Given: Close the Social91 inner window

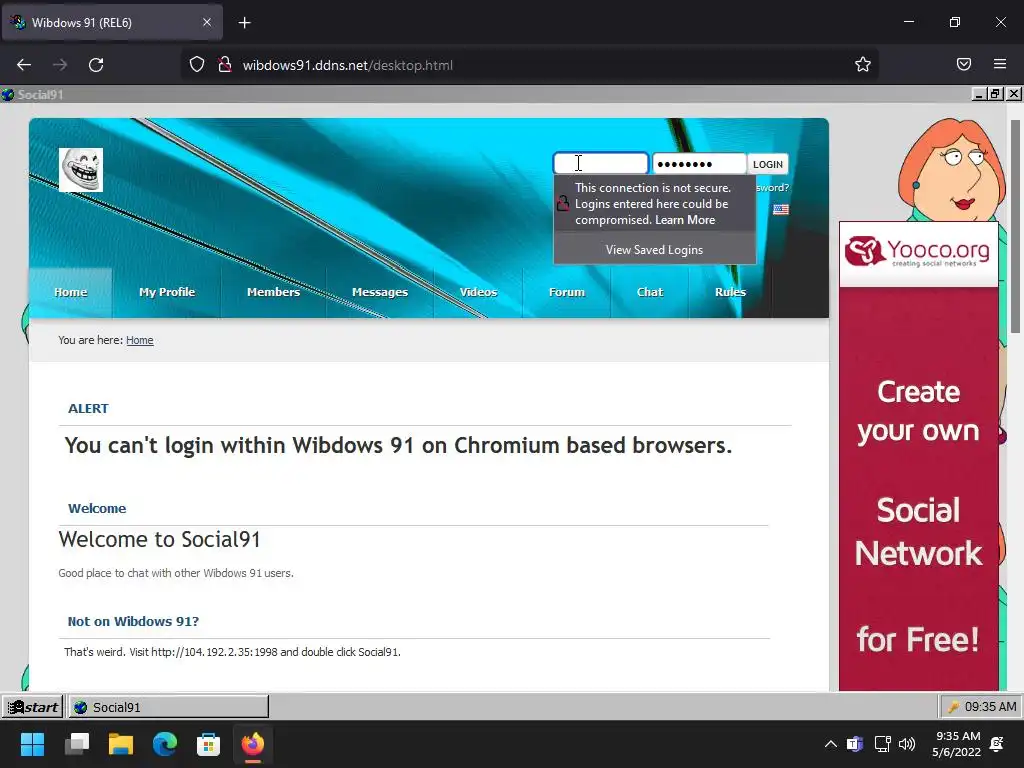Looking at the screenshot, I should [x=1014, y=94].
